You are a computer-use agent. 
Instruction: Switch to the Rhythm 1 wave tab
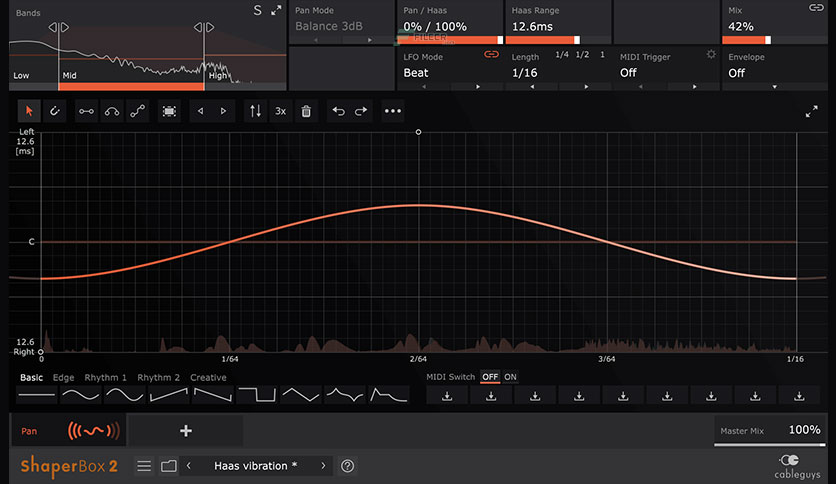click(105, 378)
